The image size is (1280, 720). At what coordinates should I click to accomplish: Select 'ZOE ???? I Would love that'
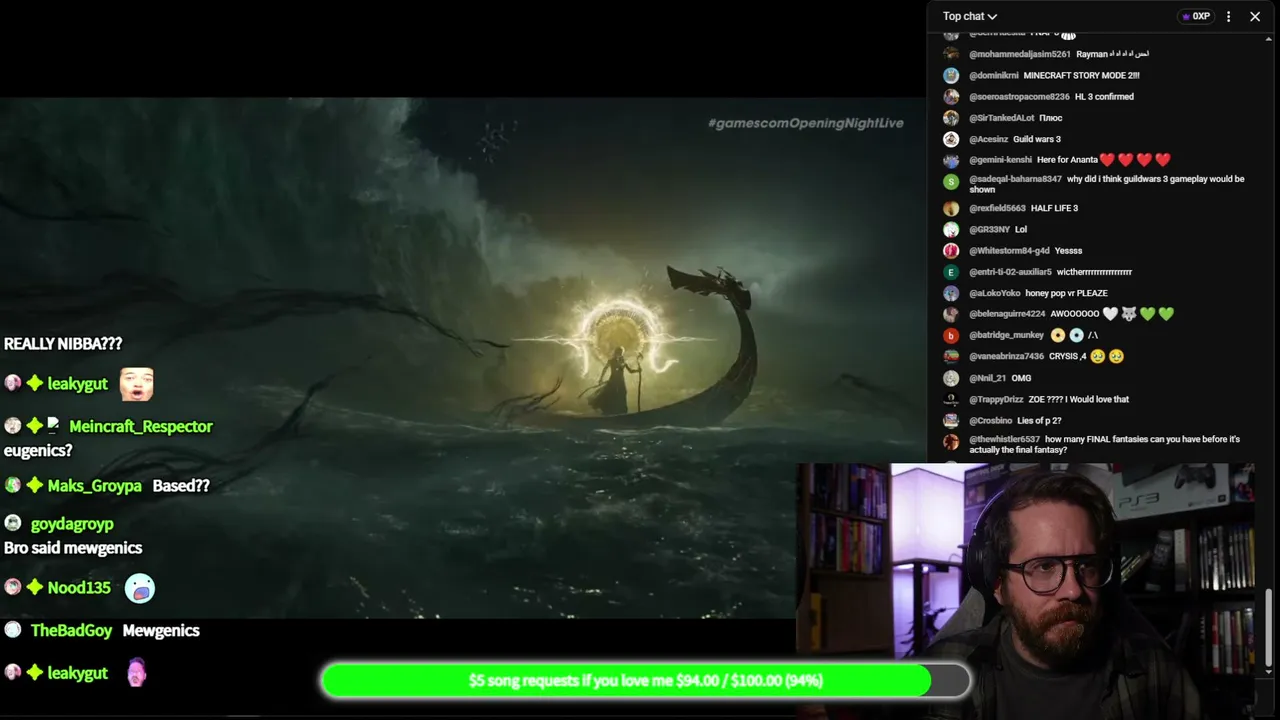[1079, 399]
